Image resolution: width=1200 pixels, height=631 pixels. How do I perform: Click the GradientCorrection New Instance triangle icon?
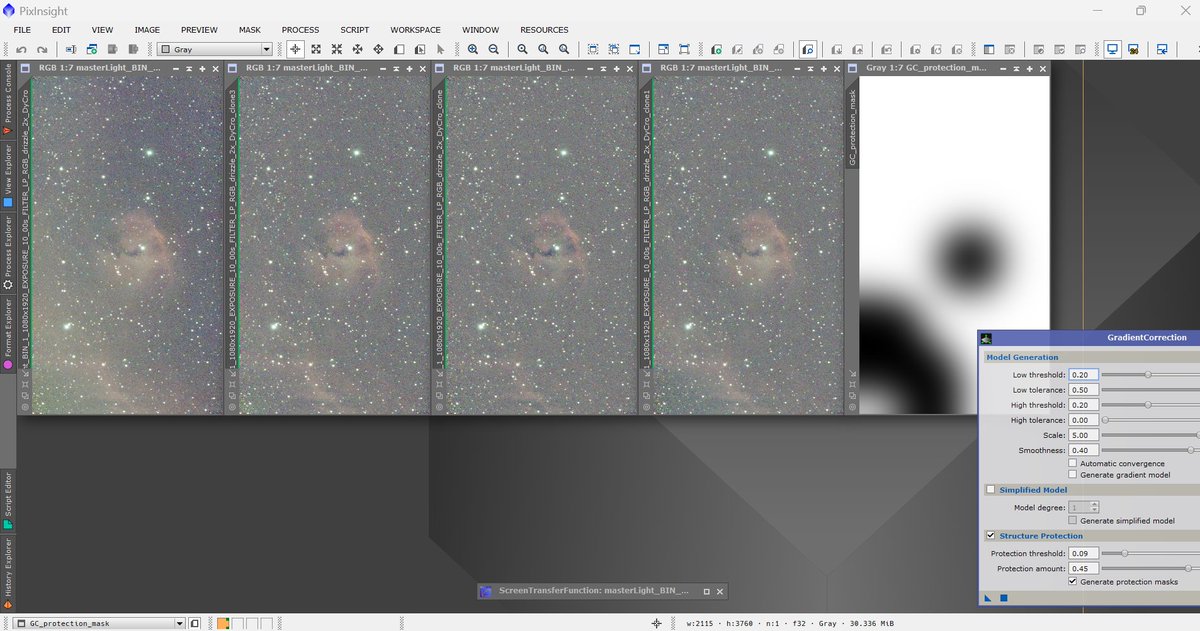(x=988, y=598)
